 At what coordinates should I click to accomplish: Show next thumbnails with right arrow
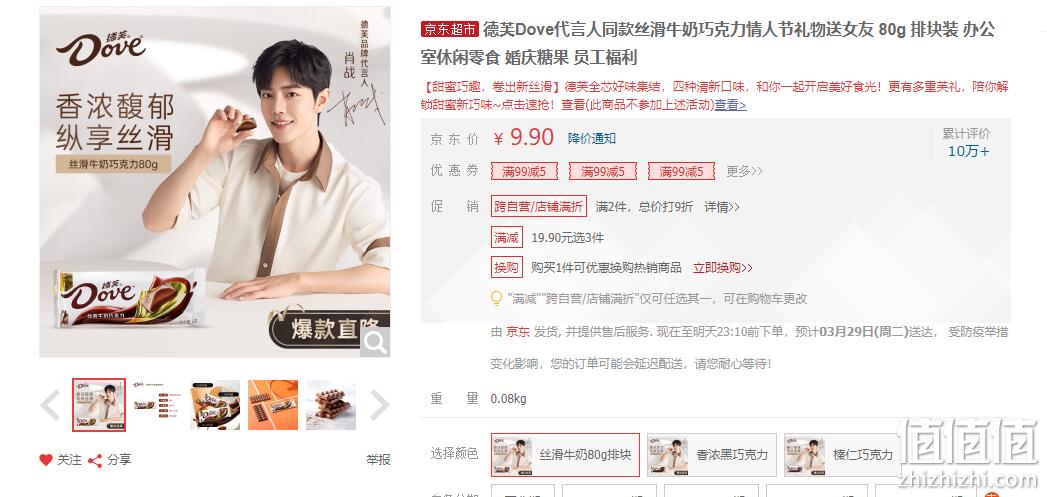point(379,405)
